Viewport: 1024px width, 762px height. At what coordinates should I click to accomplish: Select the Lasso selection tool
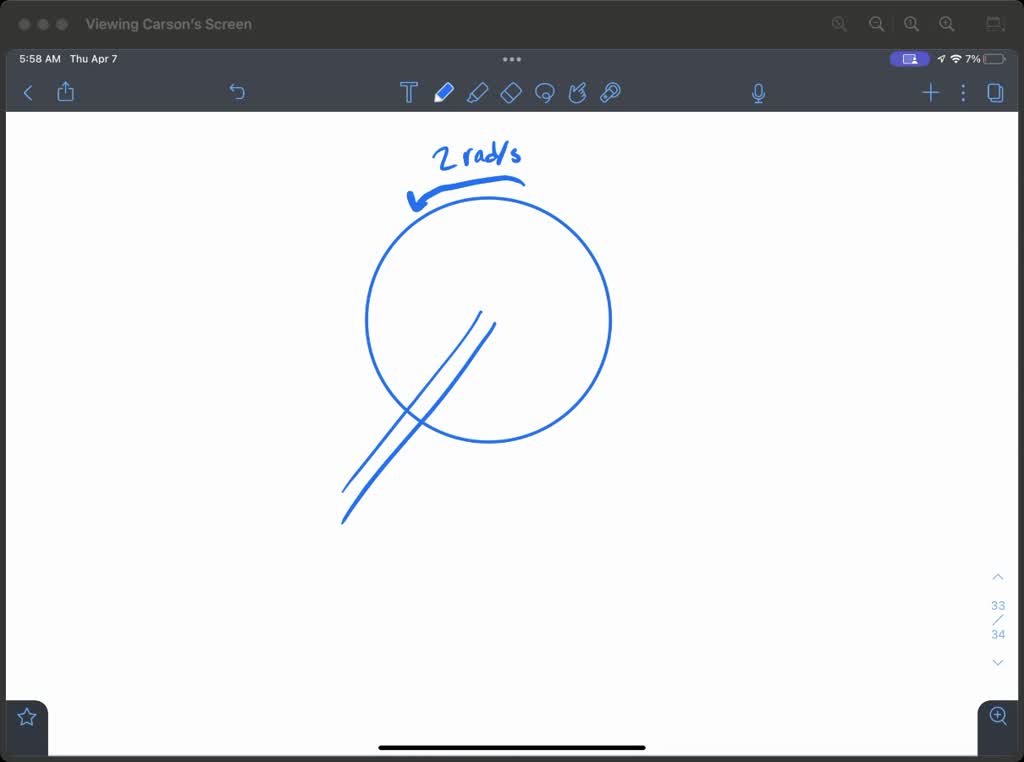tap(545, 92)
